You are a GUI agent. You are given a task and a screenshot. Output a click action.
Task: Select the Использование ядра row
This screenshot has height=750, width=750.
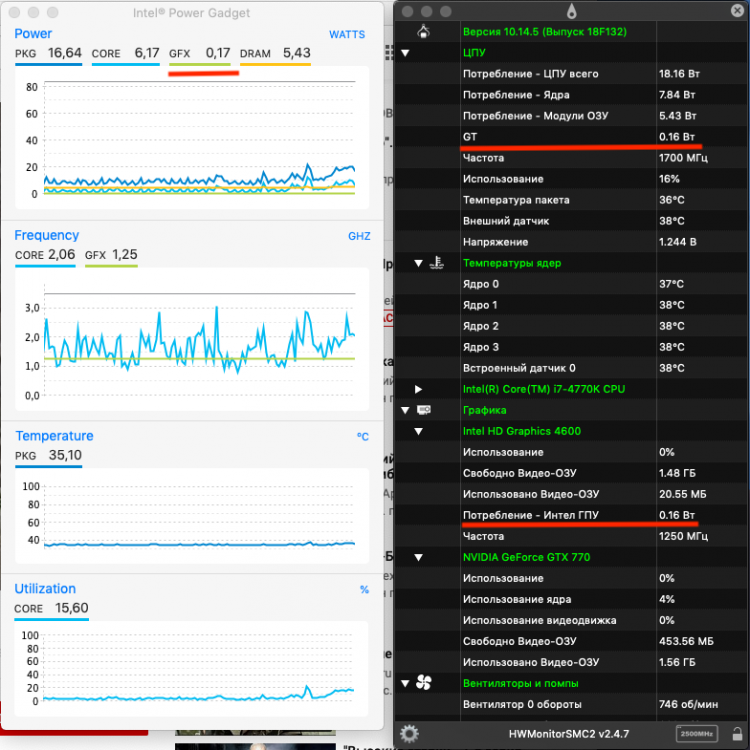tap(572, 599)
